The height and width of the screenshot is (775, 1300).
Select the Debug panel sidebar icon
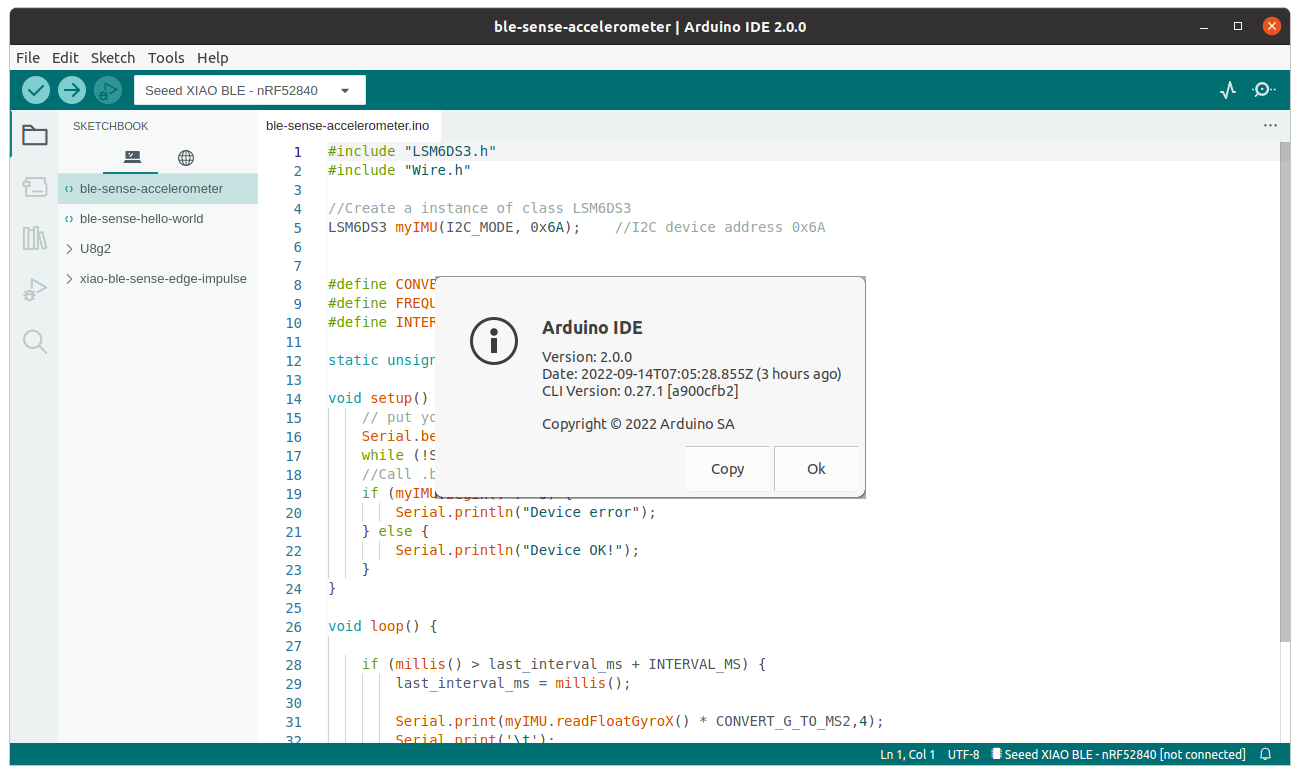(33, 289)
